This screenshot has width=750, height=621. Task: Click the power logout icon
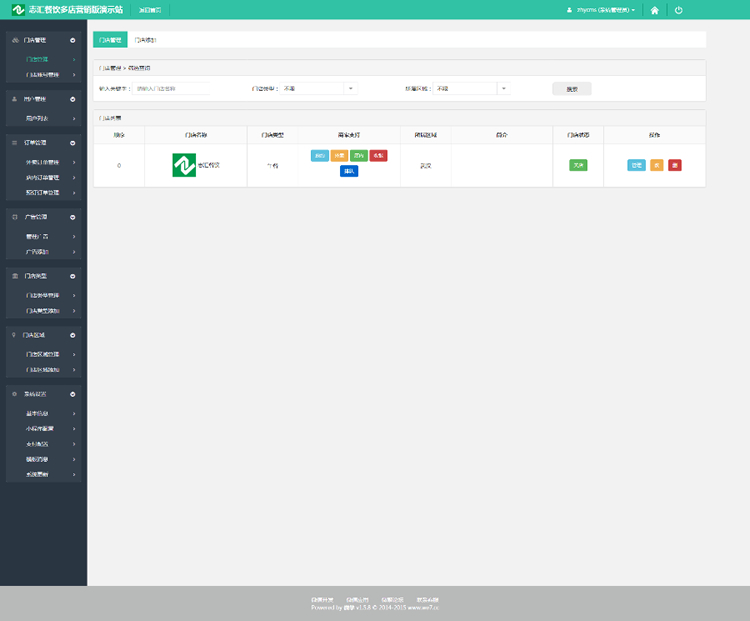click(x=679, y=10)
